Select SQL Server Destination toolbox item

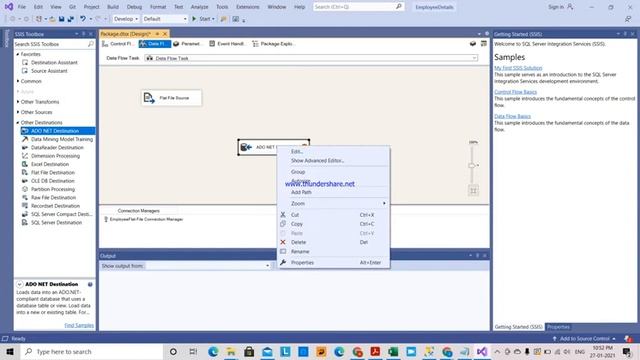point(58,223)
